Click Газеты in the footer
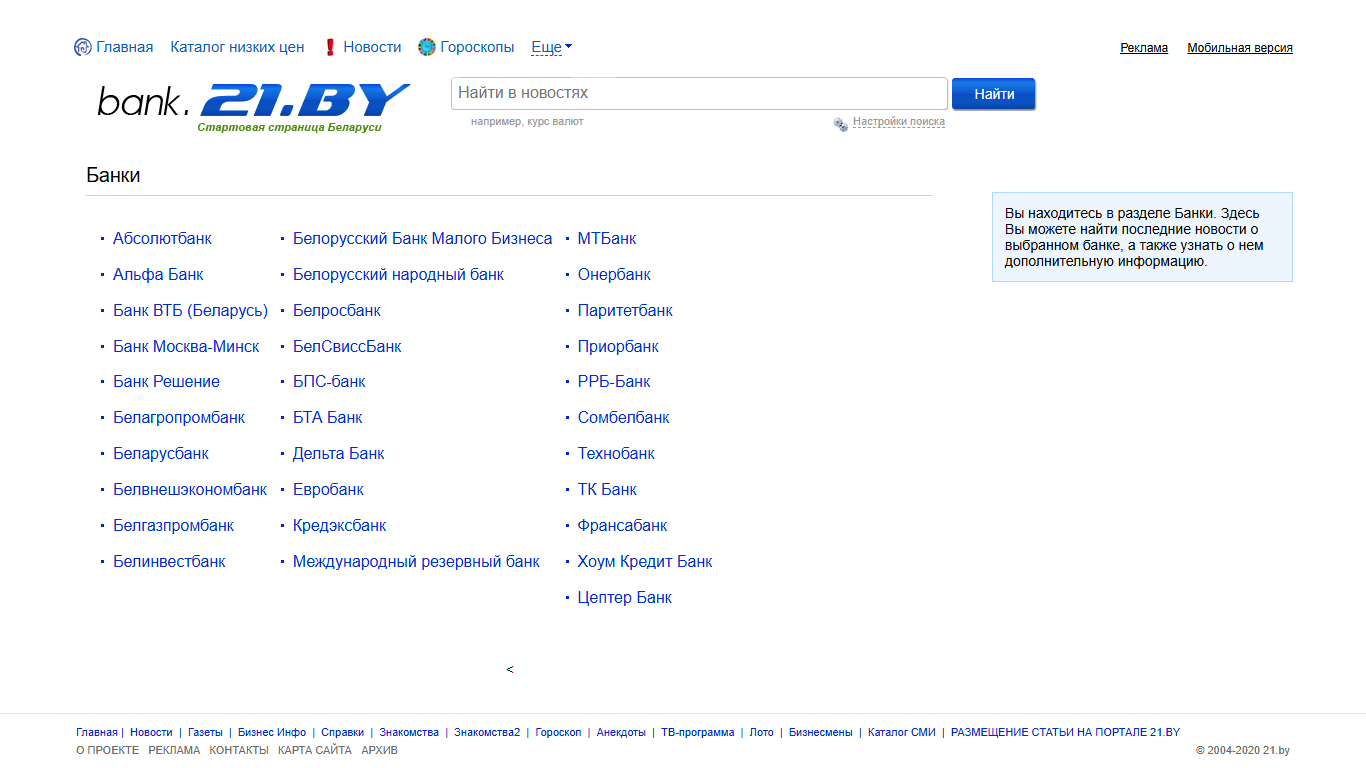Screen dimensions: 1366x768 coord(205,733)
